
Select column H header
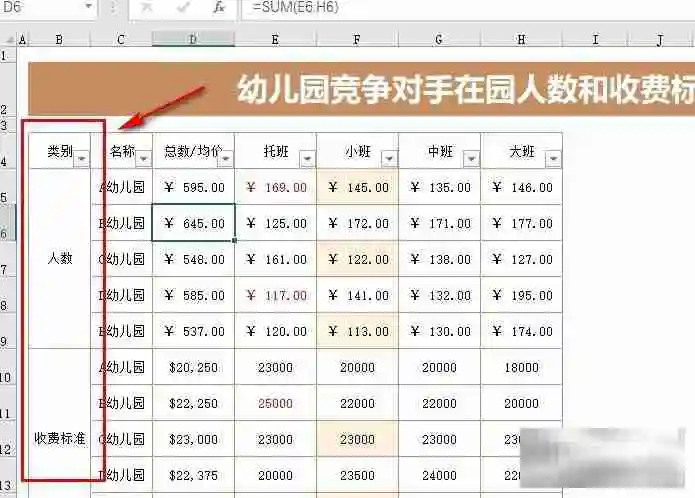(x=521, y=39)
